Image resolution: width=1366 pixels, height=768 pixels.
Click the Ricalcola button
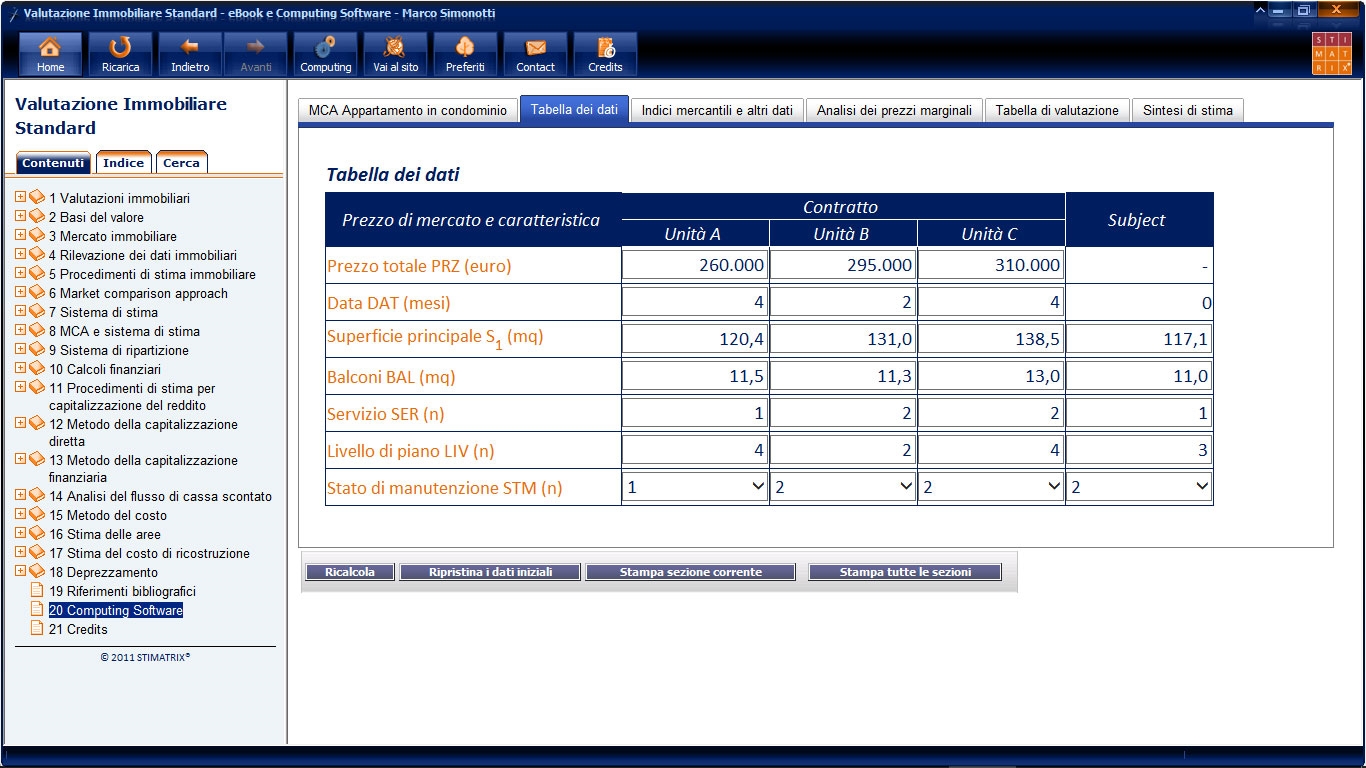coord(350,572)
